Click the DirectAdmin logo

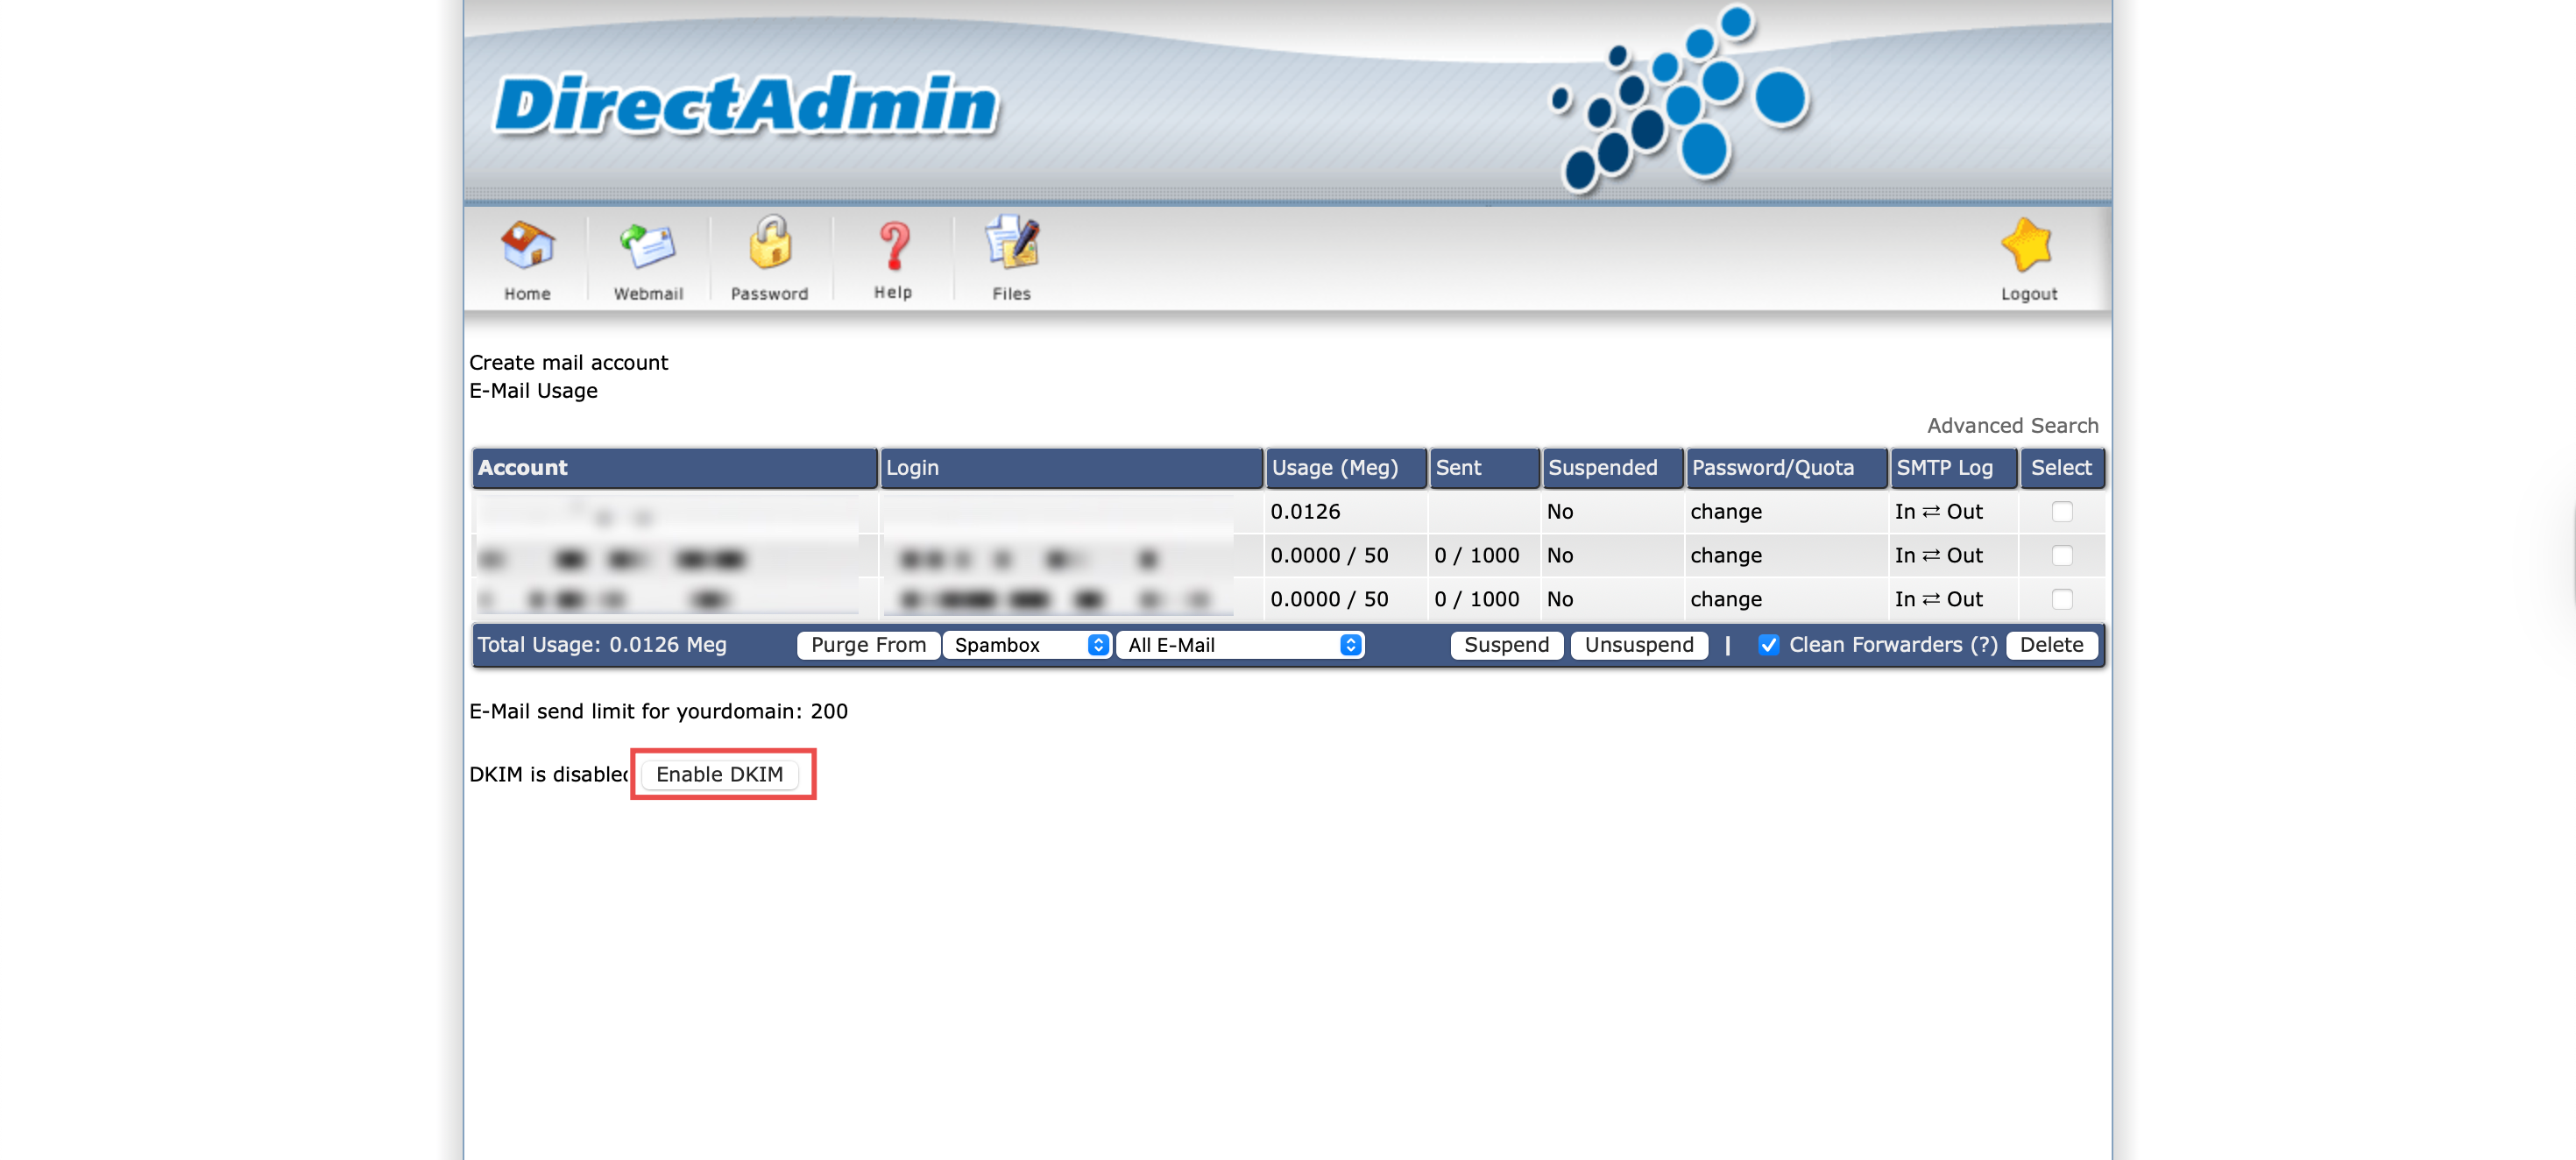pyautogui.click(x=746, y=104)
